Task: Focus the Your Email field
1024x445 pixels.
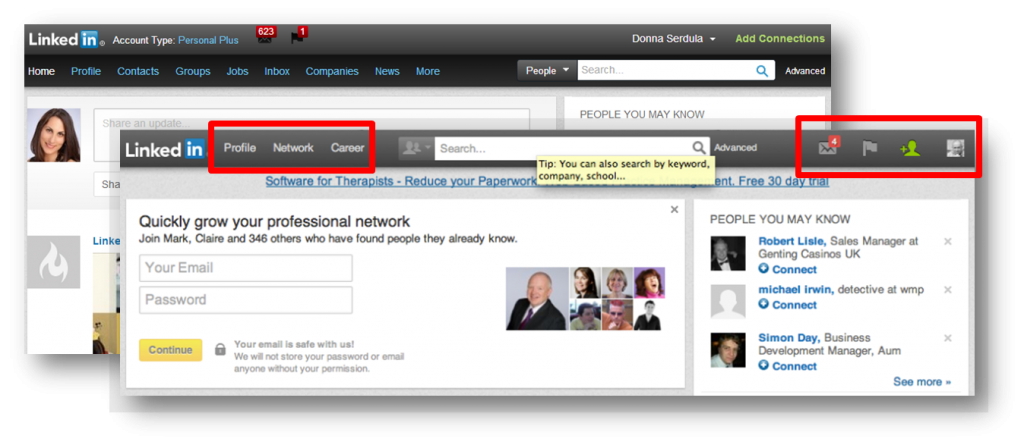Action: coord(246,268)
